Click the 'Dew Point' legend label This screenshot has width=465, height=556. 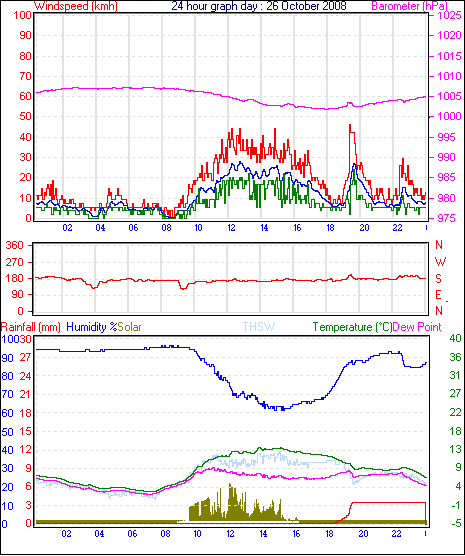click(417, 327)
